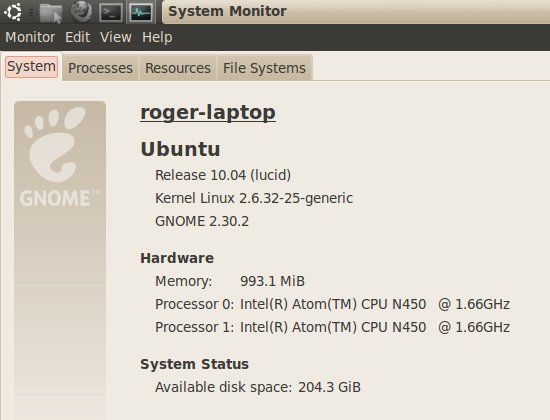Switch to the Processes tab

[x=100, y=68]
